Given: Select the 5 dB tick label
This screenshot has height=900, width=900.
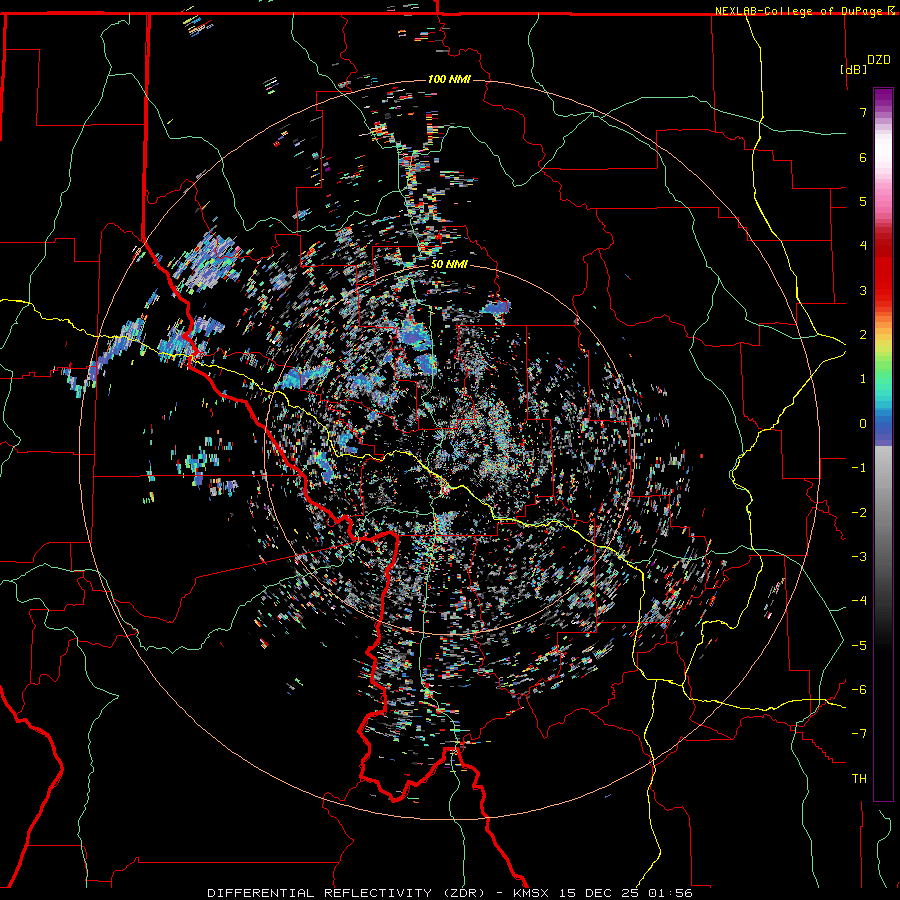Looking at the screenshot, I should pos(863,201).
